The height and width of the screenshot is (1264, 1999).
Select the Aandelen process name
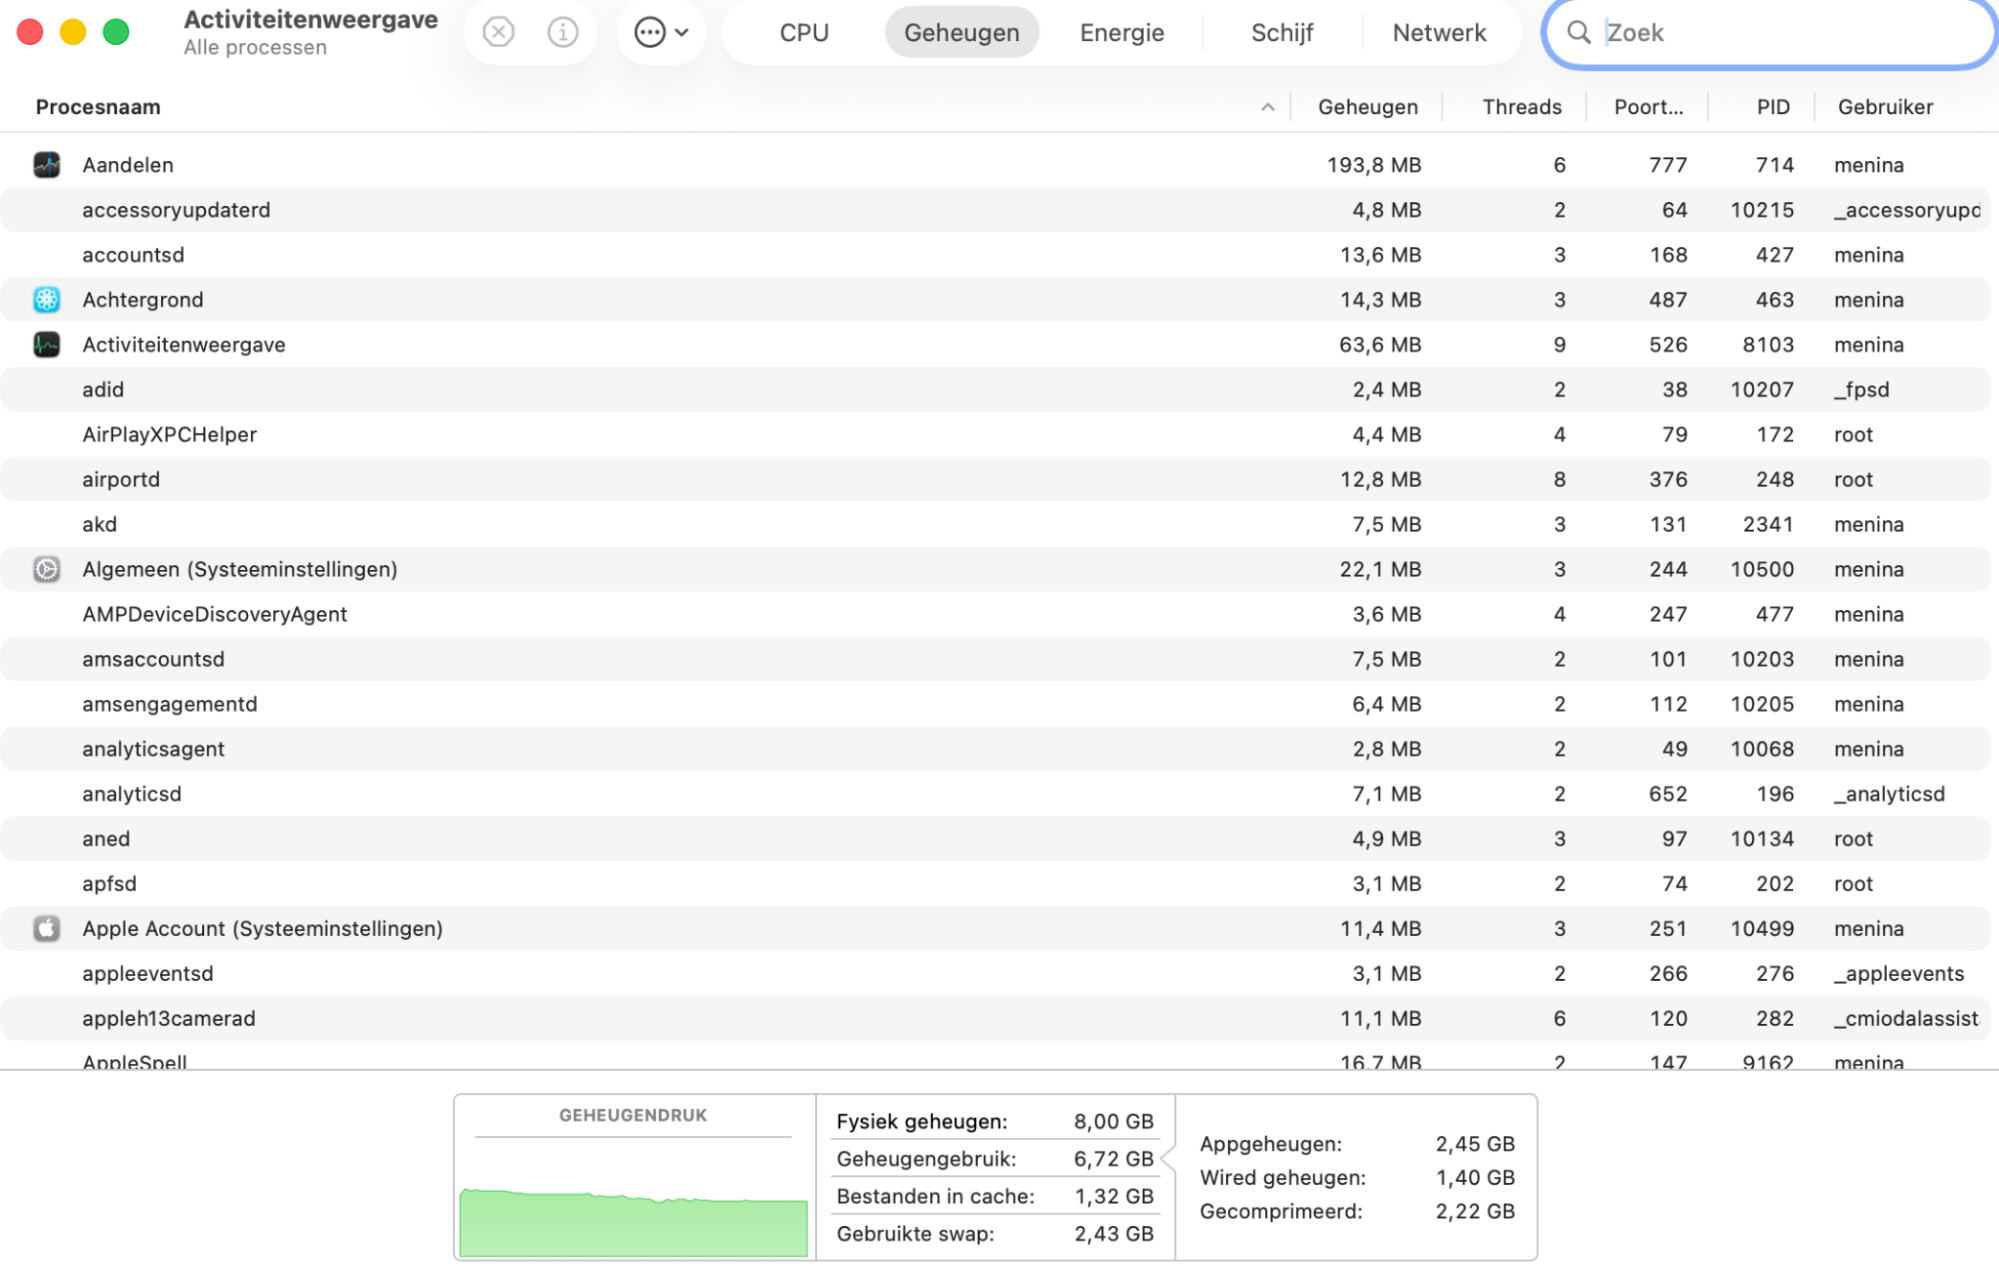pos(128,165)
